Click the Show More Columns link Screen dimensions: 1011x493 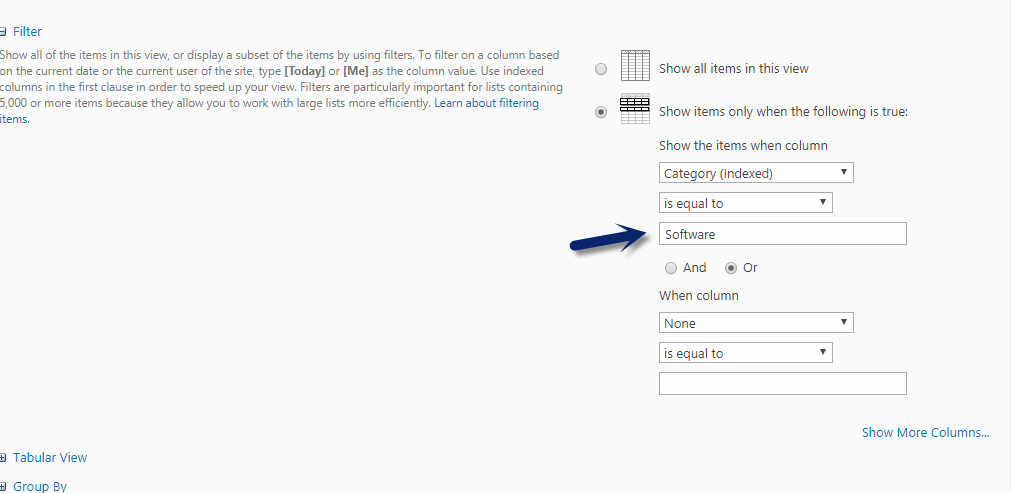pos(925,433)
